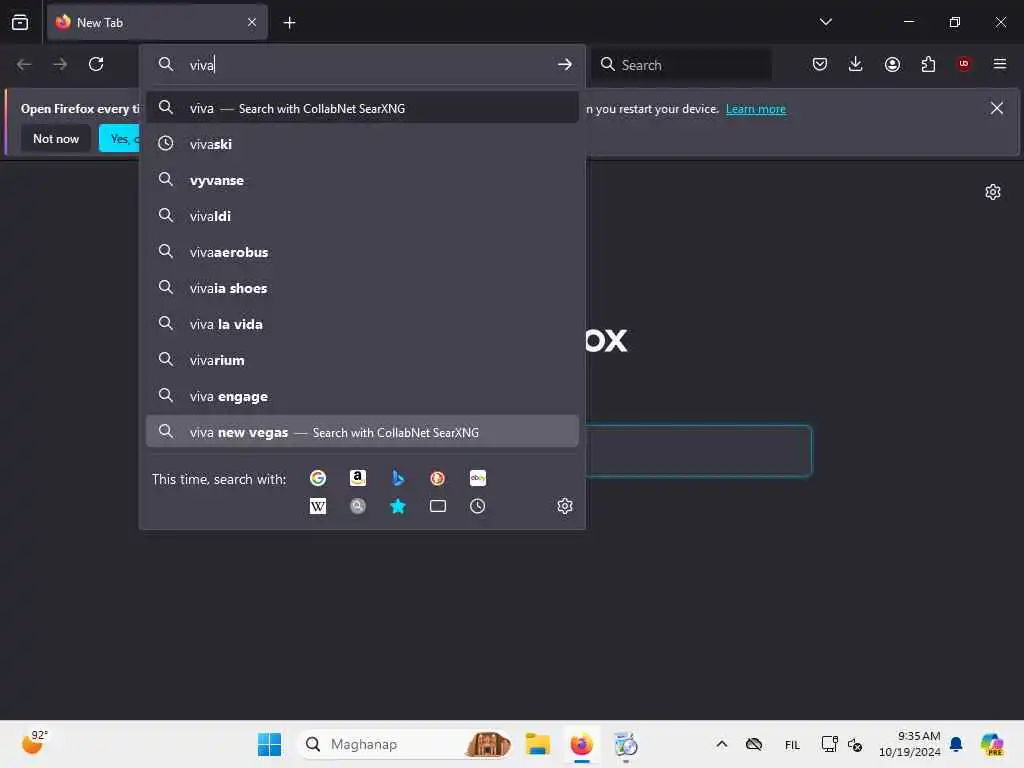Open the Copilot PRE taskbar icon

click(992, 744)
